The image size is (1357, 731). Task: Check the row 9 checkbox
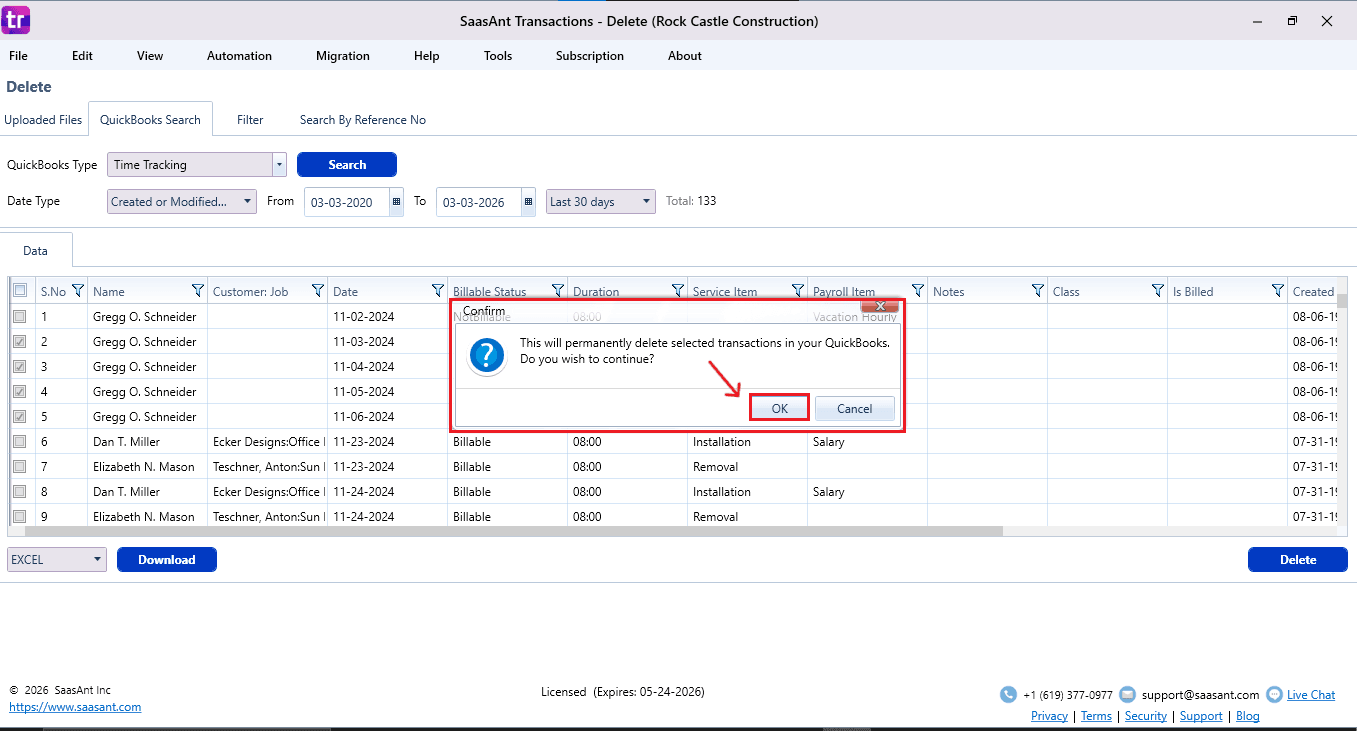[20, 516]
